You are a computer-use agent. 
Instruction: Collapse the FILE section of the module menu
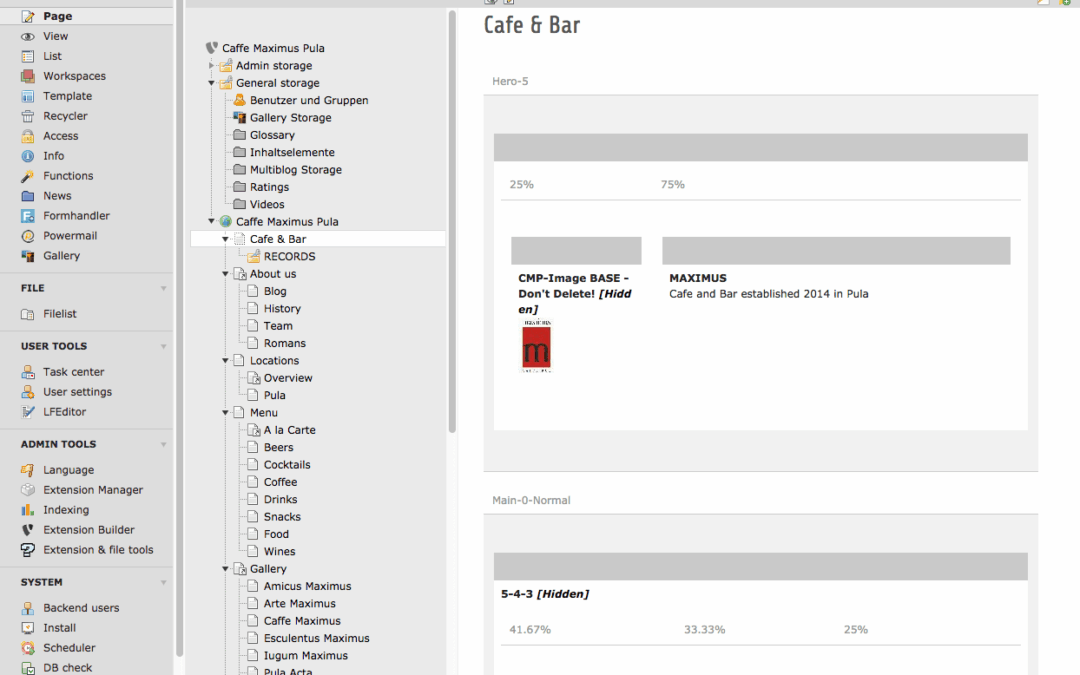coord(163,289)
